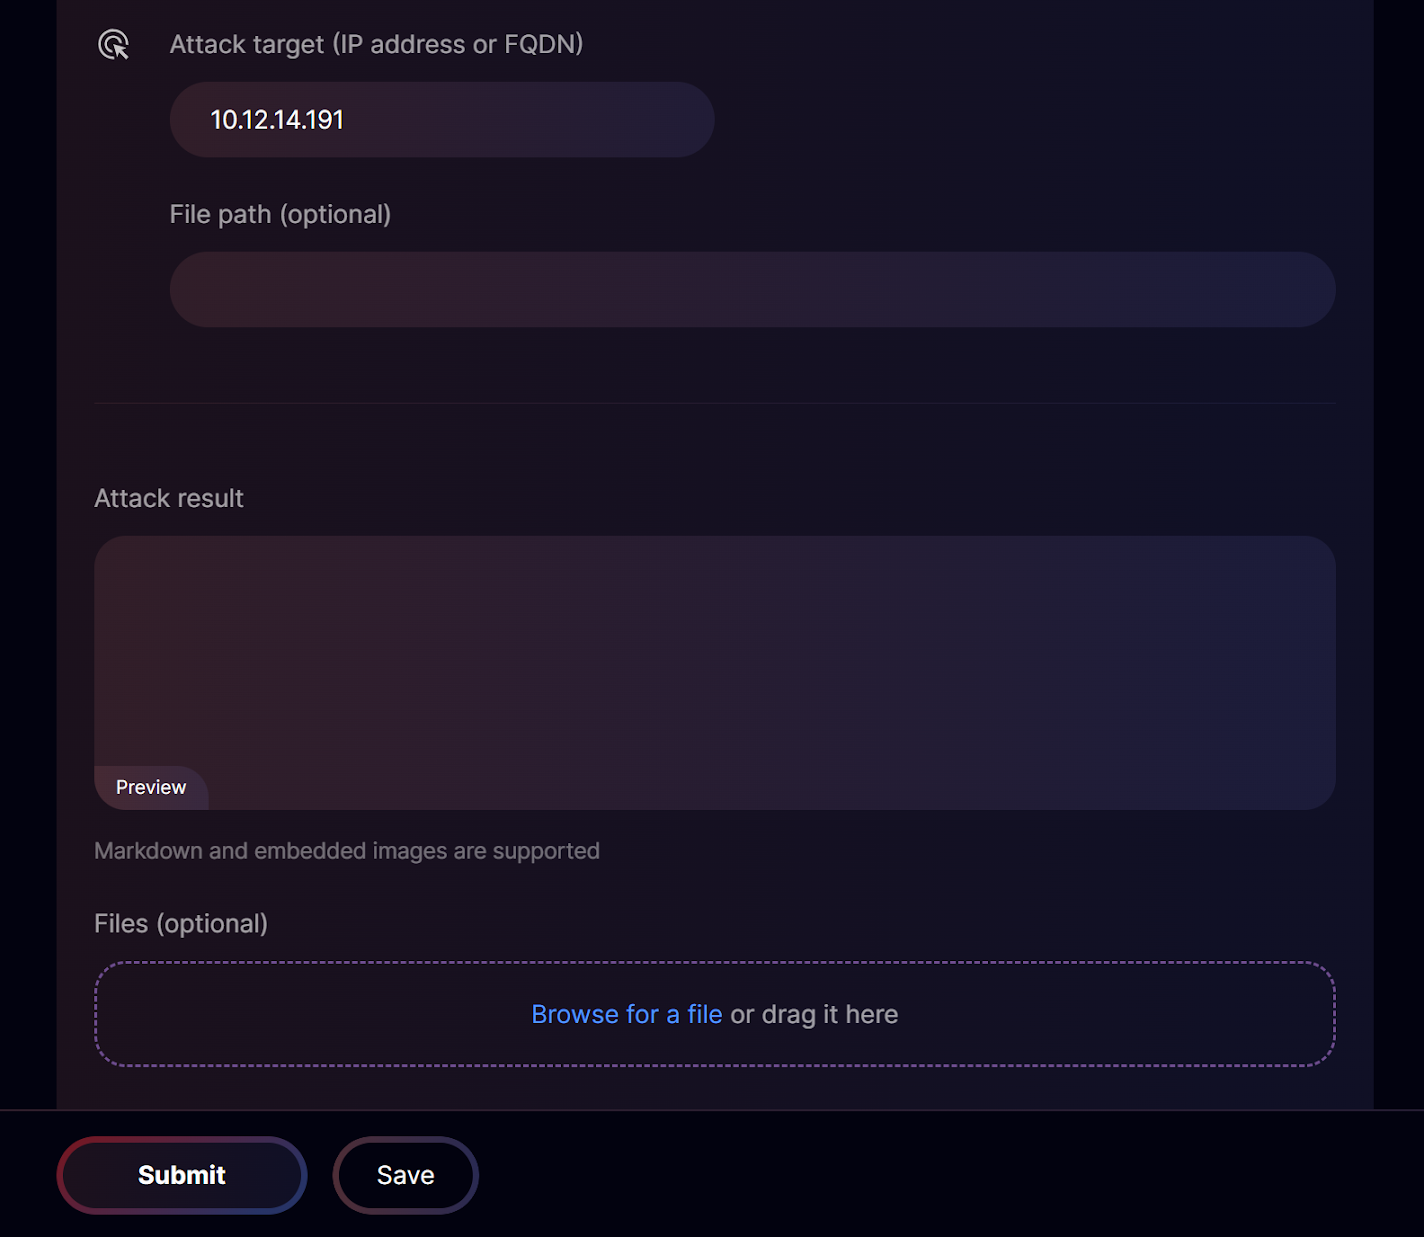Click into the File path input field
This screenshot has width=1424, height=1237.
(752, 290)
